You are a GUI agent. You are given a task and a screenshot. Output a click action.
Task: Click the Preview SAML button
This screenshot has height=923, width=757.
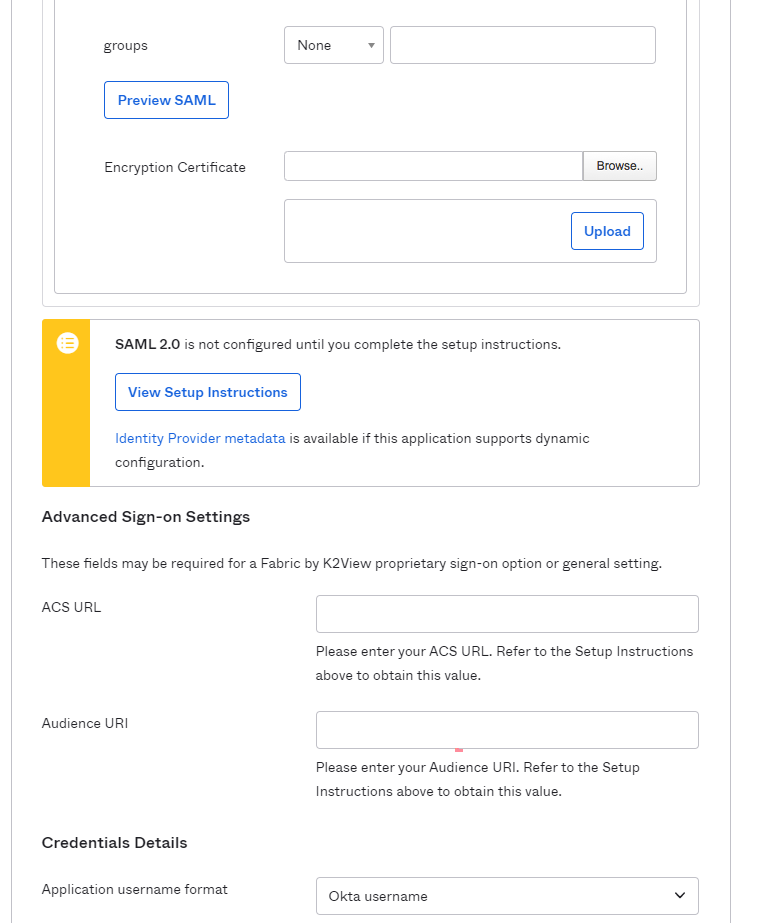point(166,100)
